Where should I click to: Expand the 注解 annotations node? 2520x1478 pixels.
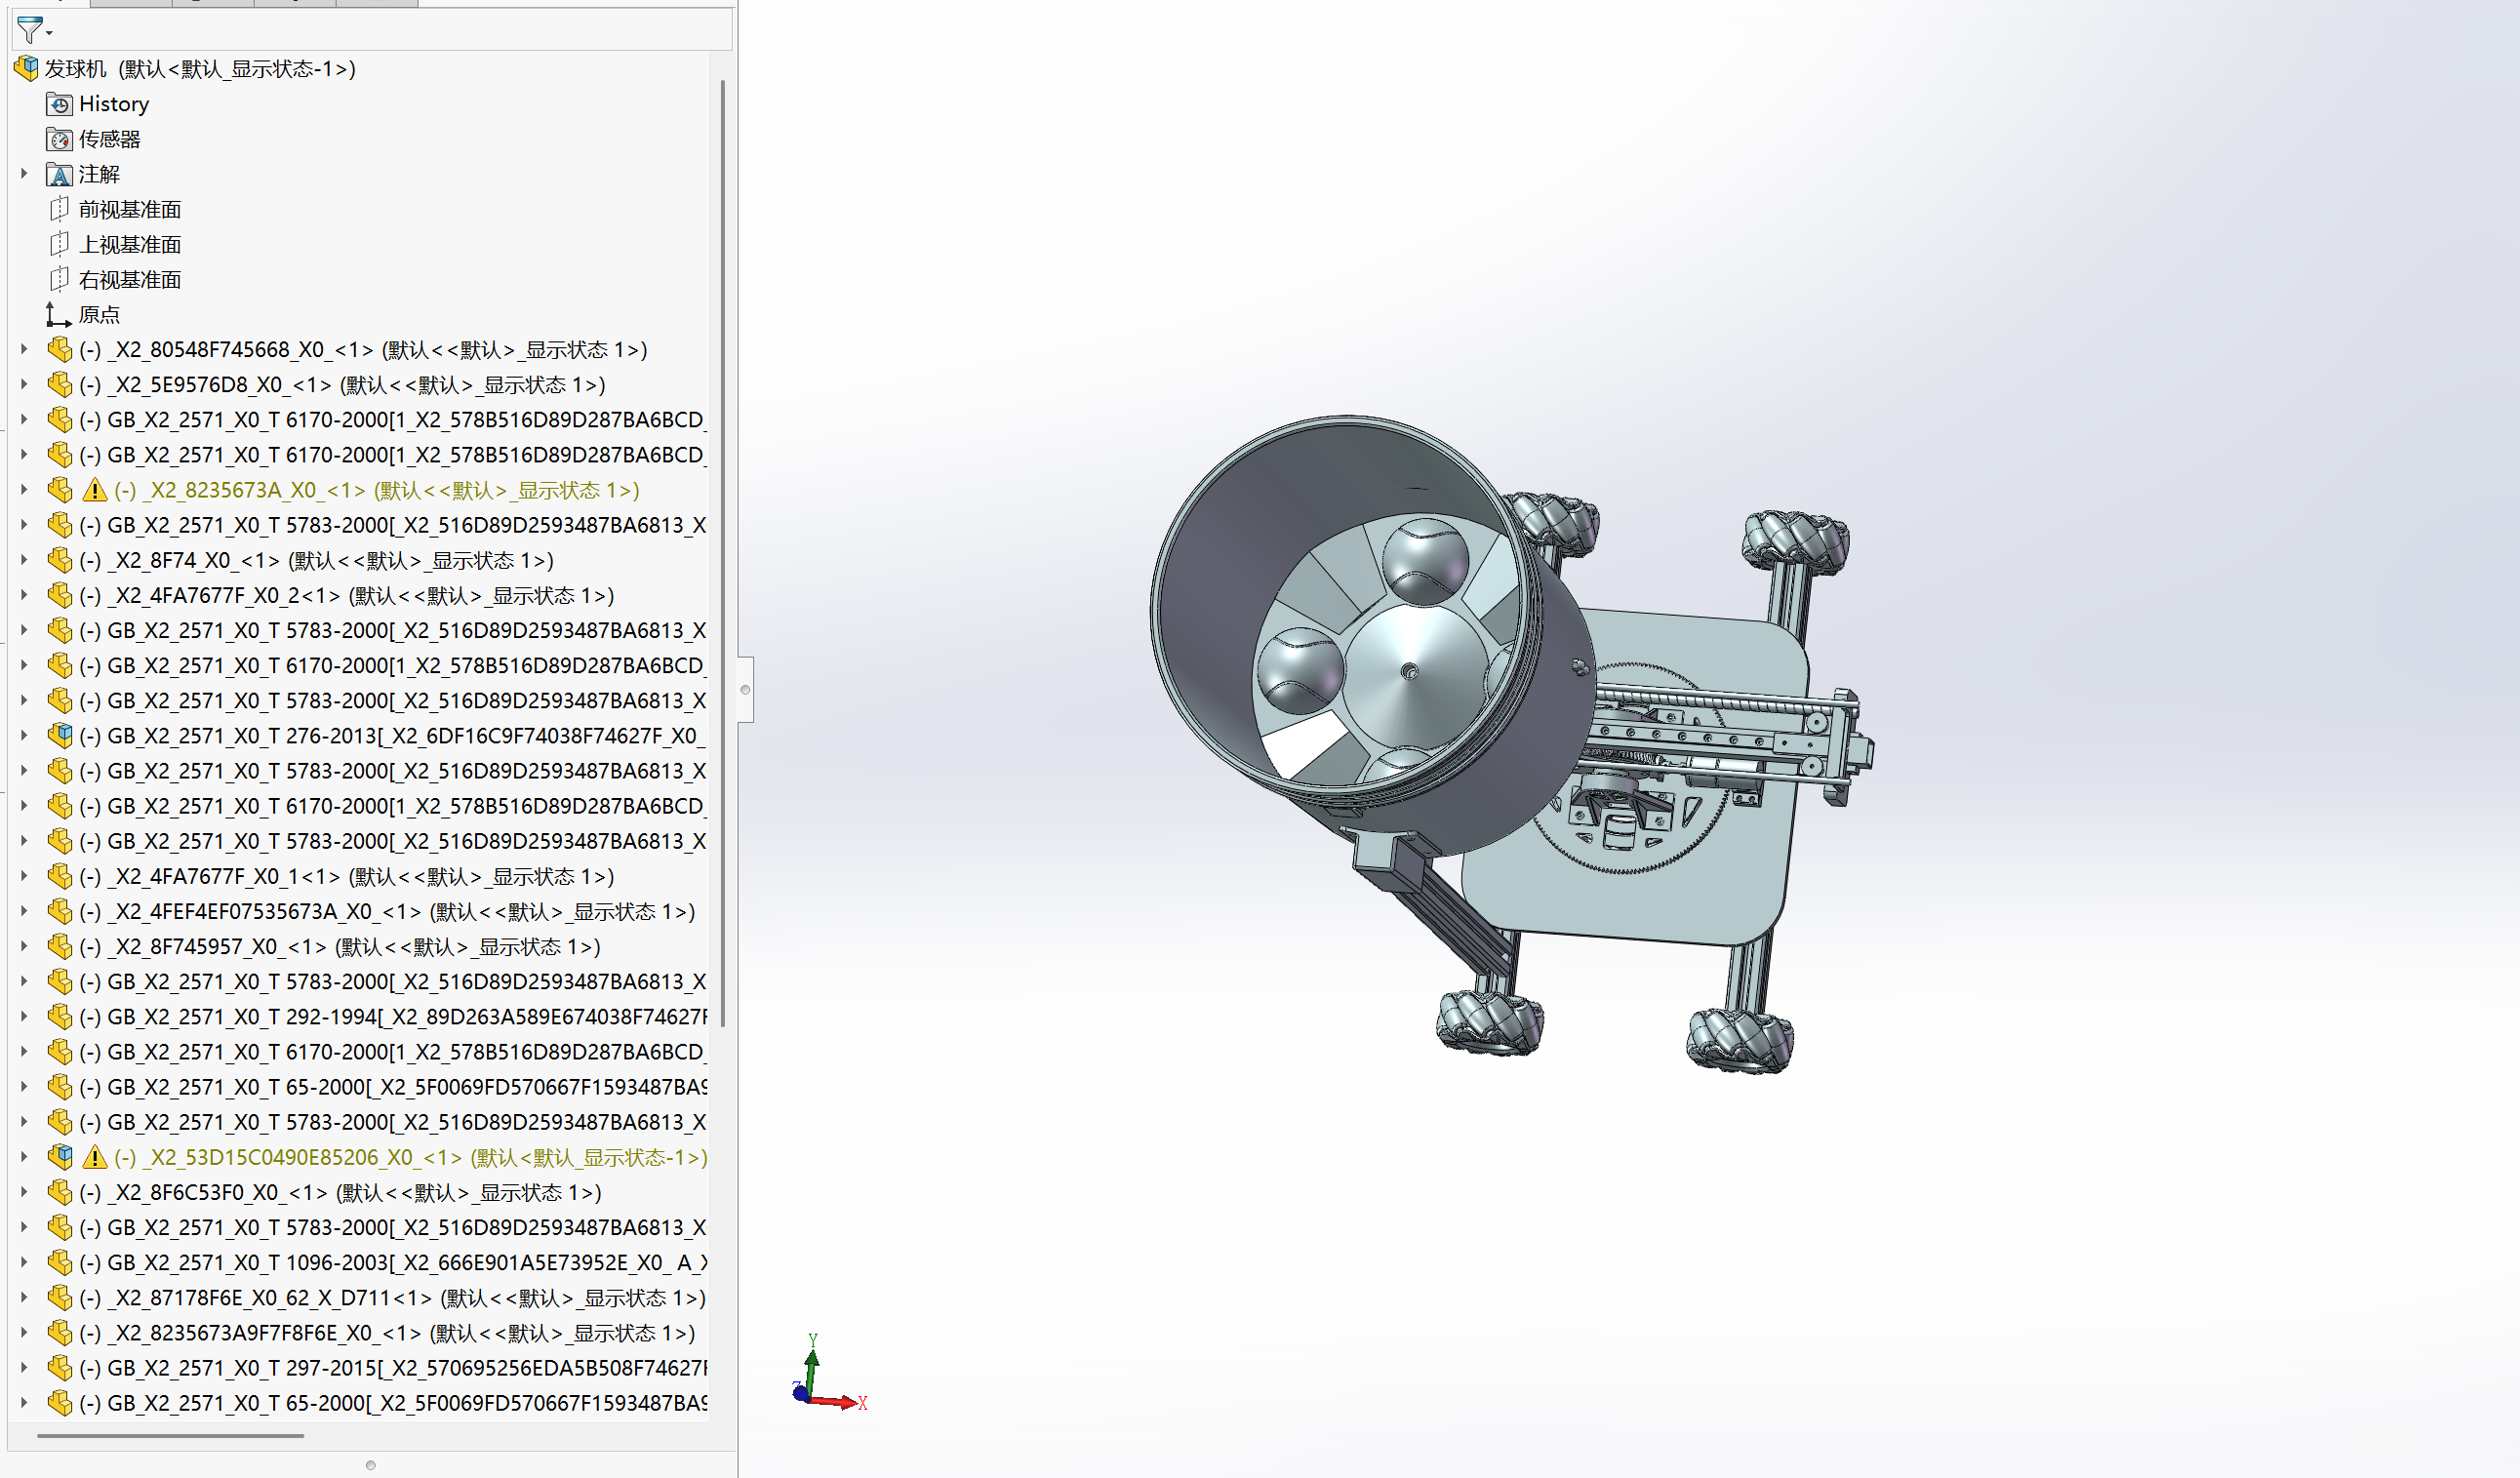[24, 174]
